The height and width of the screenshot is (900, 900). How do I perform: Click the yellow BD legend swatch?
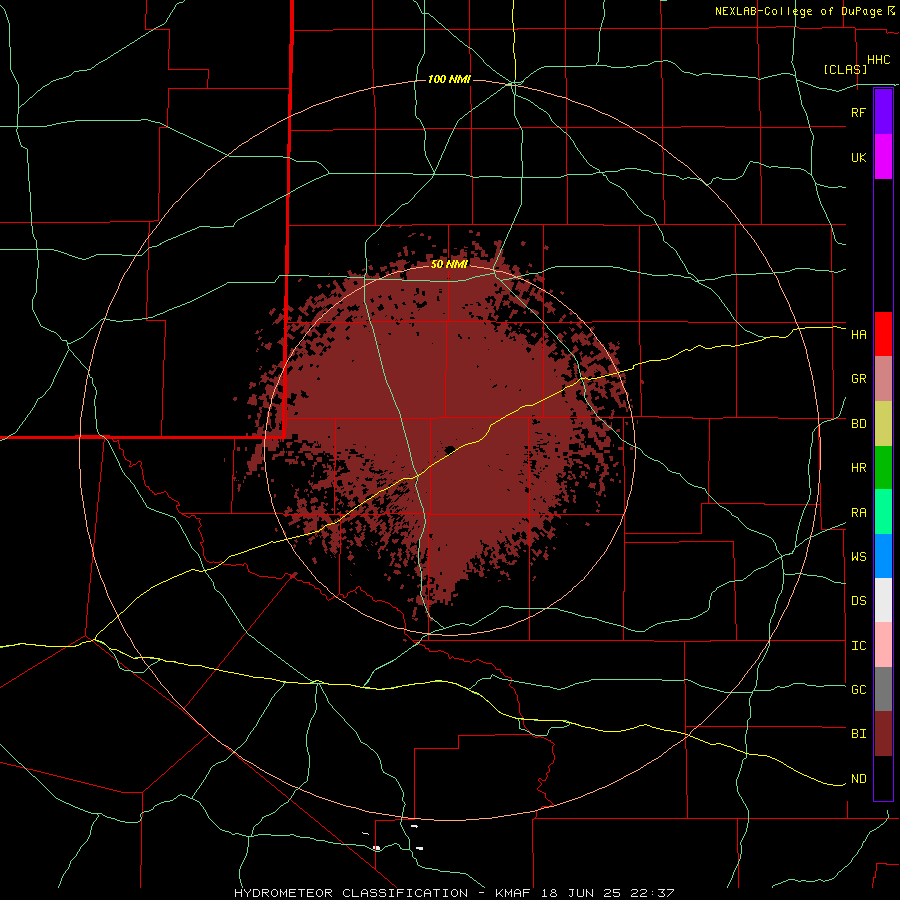coord(883,424)
